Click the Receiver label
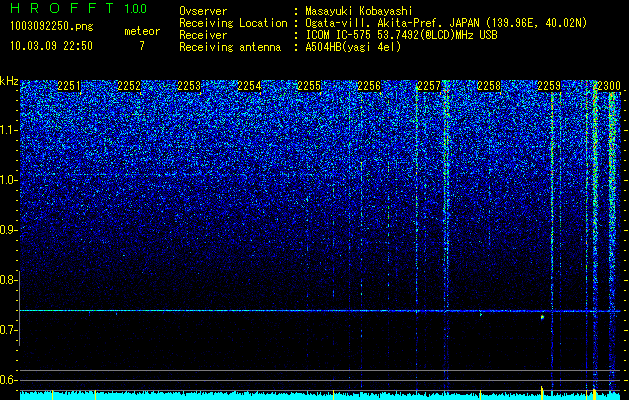 [203, 35]
